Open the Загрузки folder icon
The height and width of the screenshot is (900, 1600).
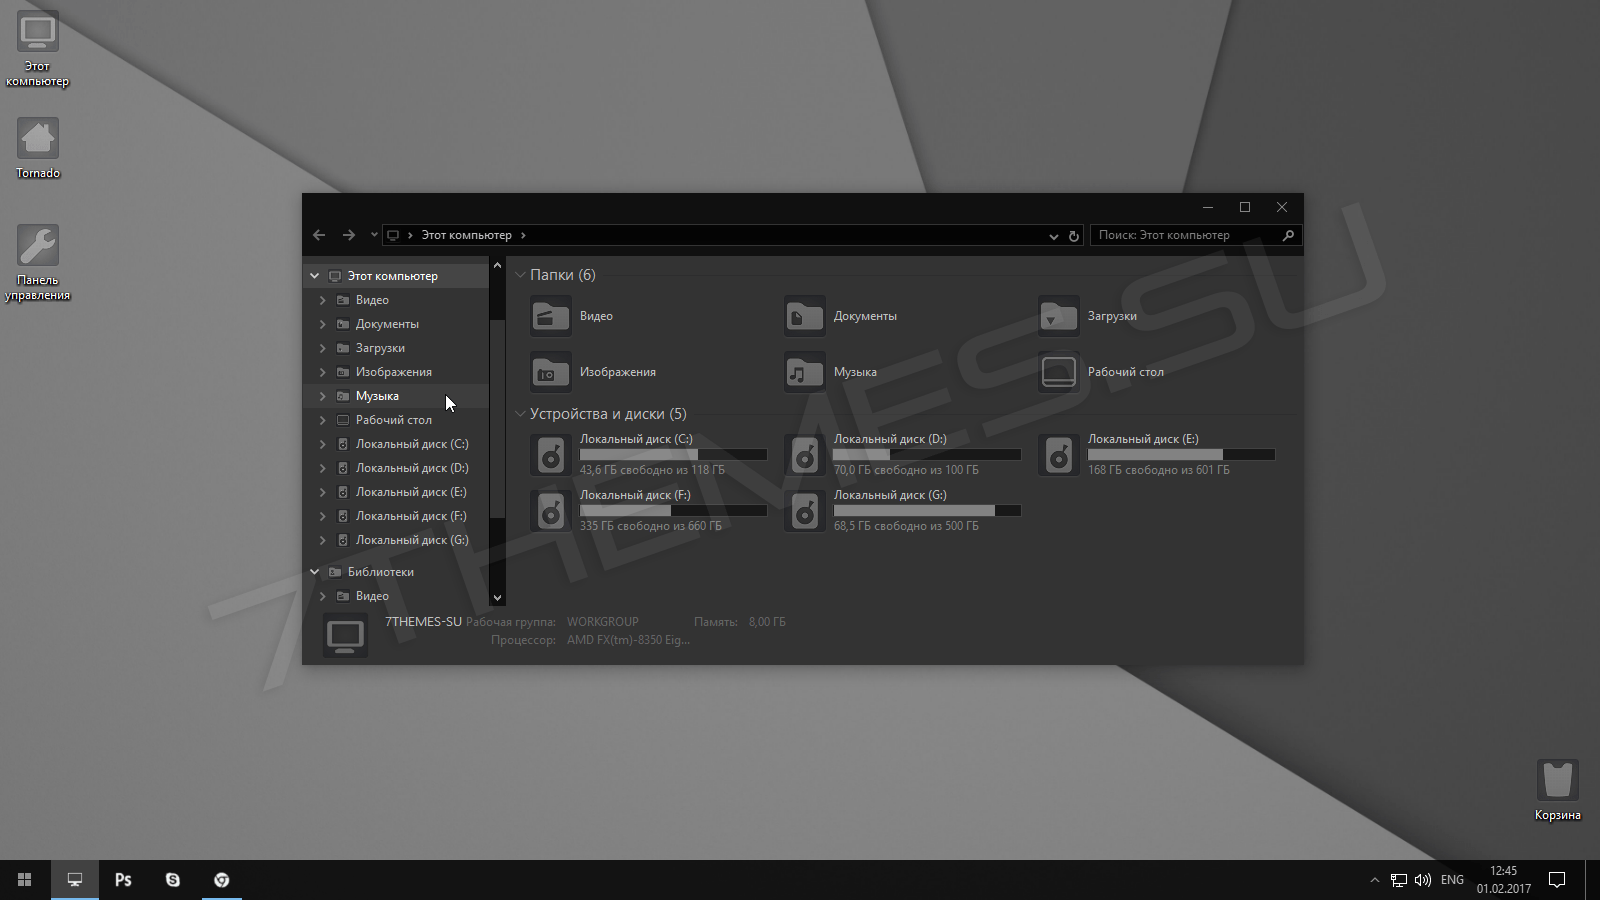coord(1058,316)
